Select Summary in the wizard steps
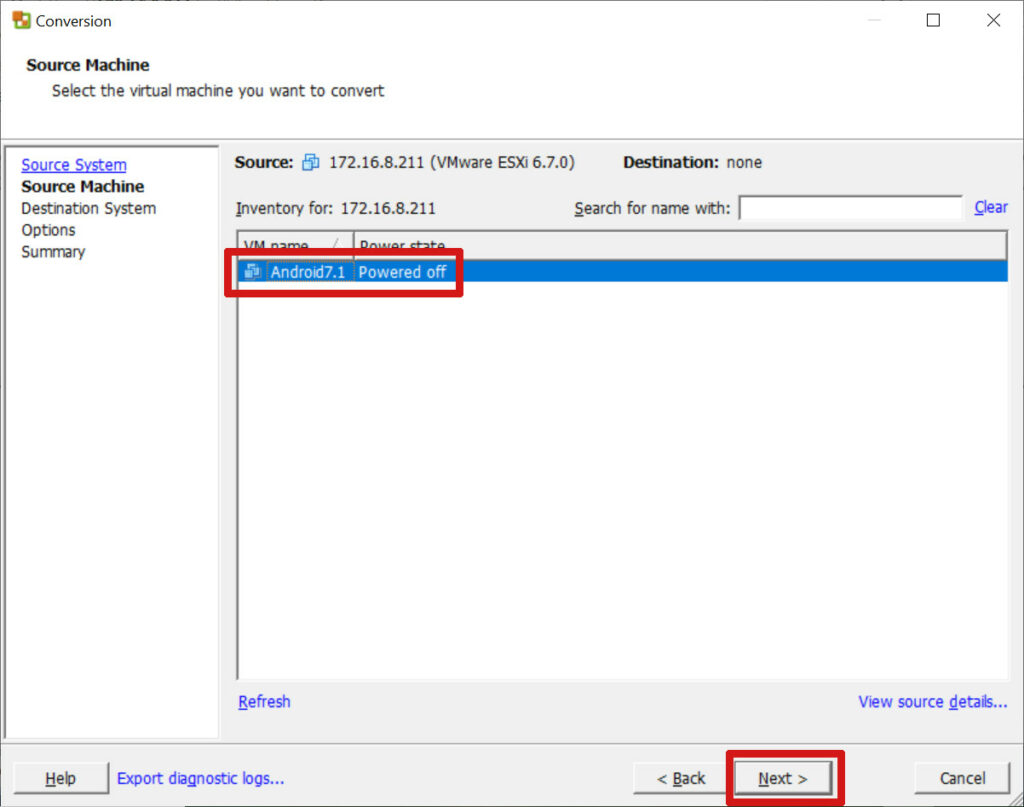 coord(53,252)
